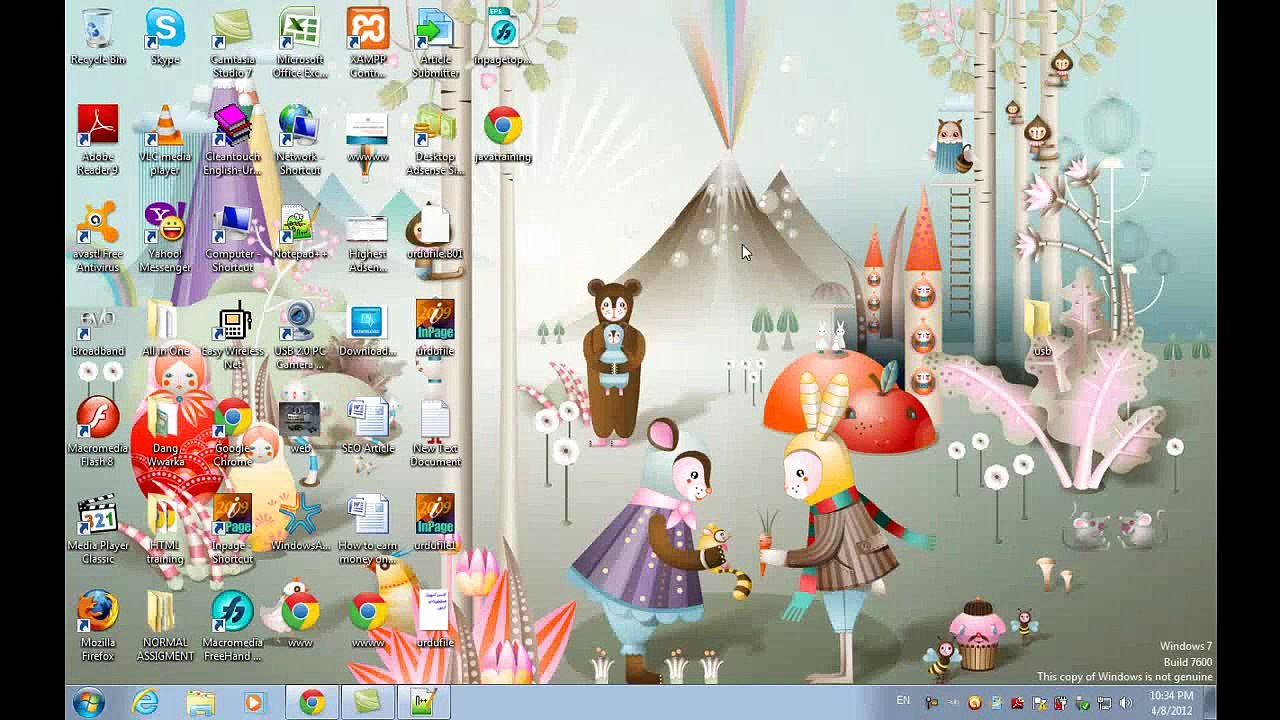Select the Article Submitter shortcut
This screenshot has height=720, width=1280.
pyautogui.click(x=435, y=43)
